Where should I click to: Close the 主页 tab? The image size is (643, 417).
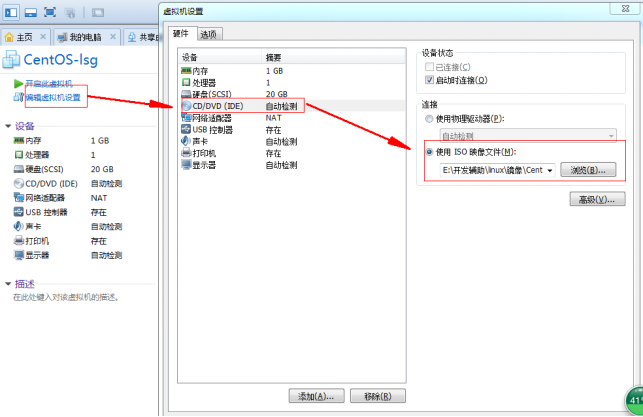[43, 37]
